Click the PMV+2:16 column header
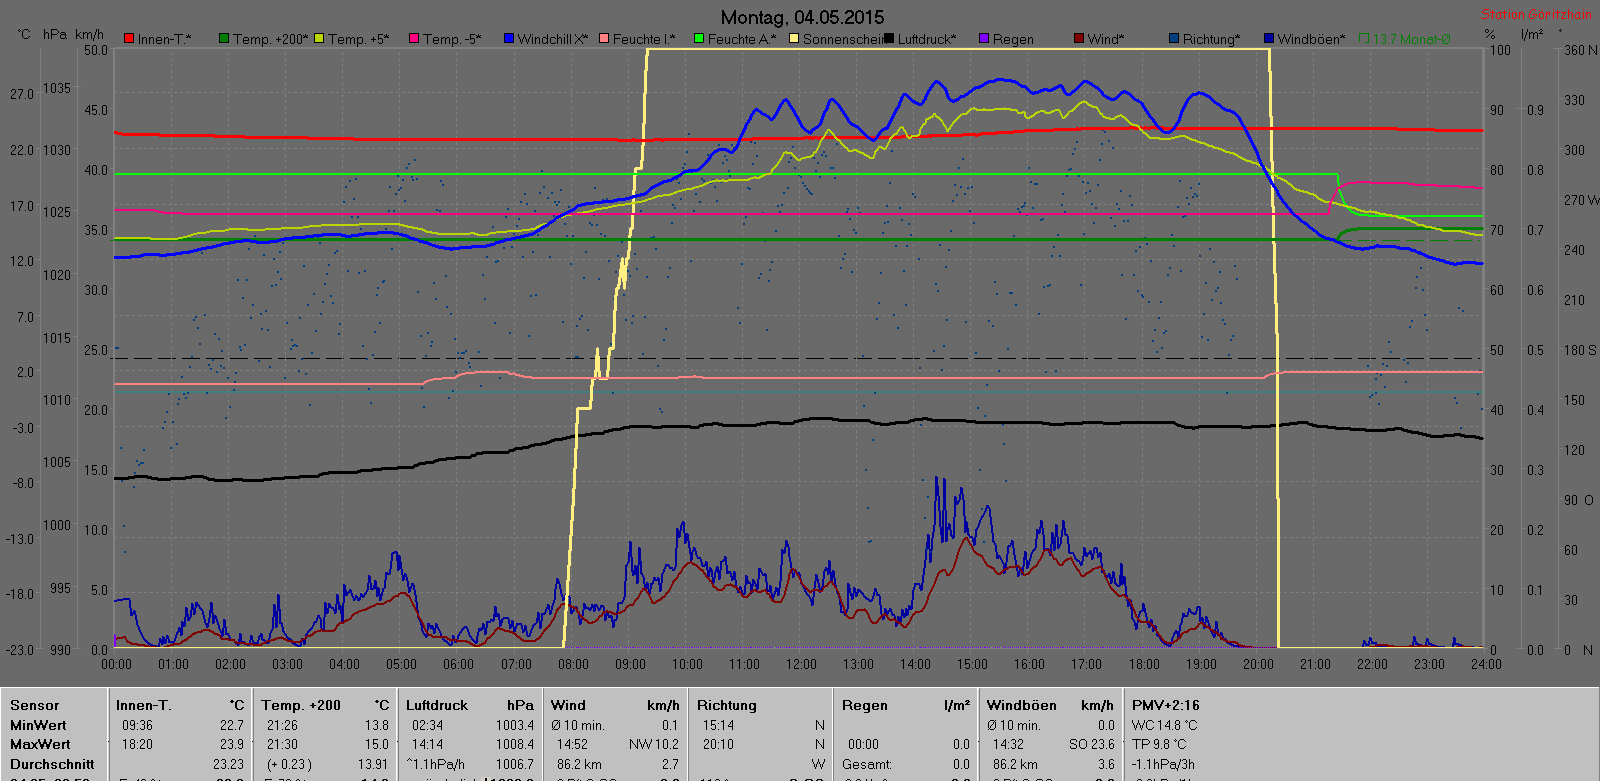 (1166, 705)
